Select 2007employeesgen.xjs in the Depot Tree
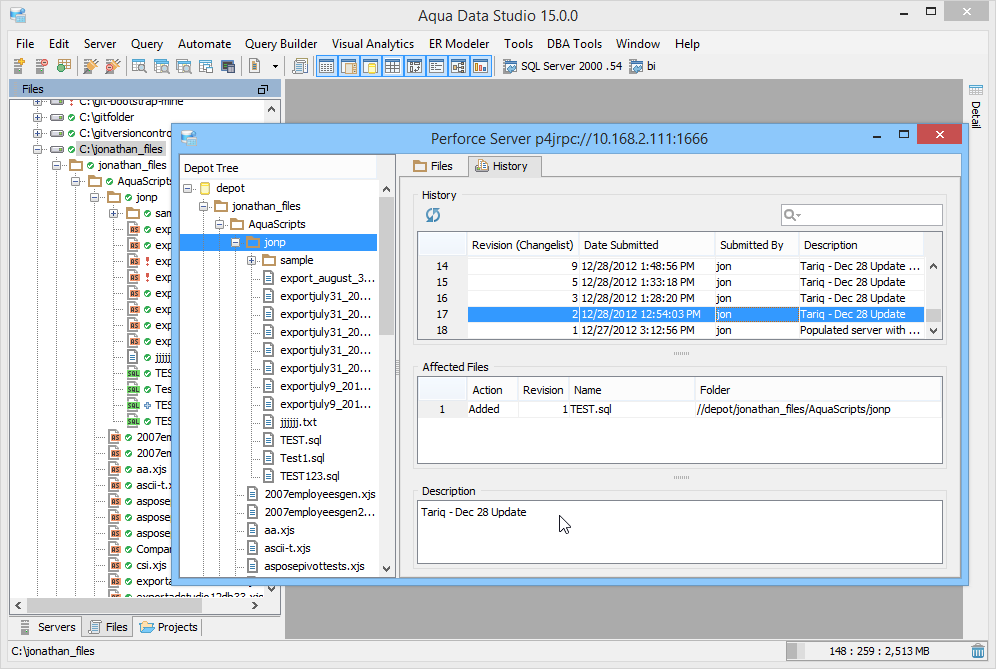Image resolution: width=996 pixels, height=669 pixels. tap(320, 494)
